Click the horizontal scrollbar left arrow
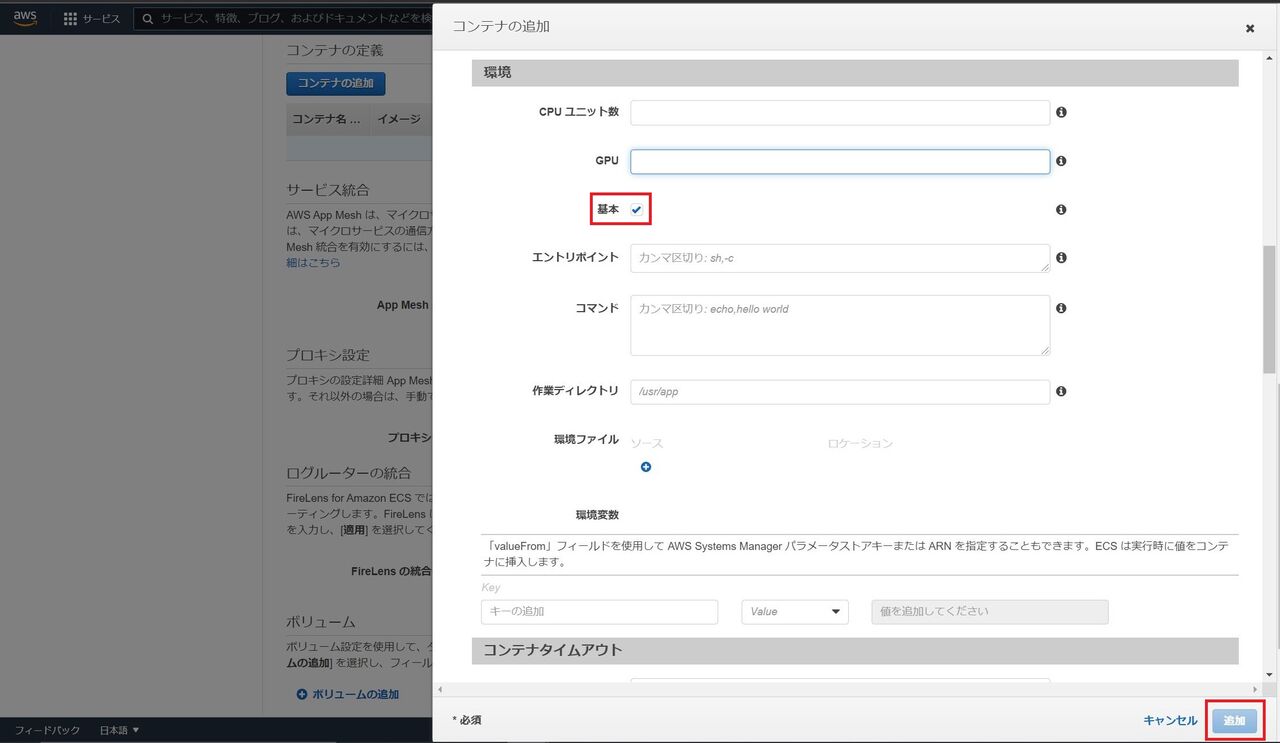 pos(440,690)
